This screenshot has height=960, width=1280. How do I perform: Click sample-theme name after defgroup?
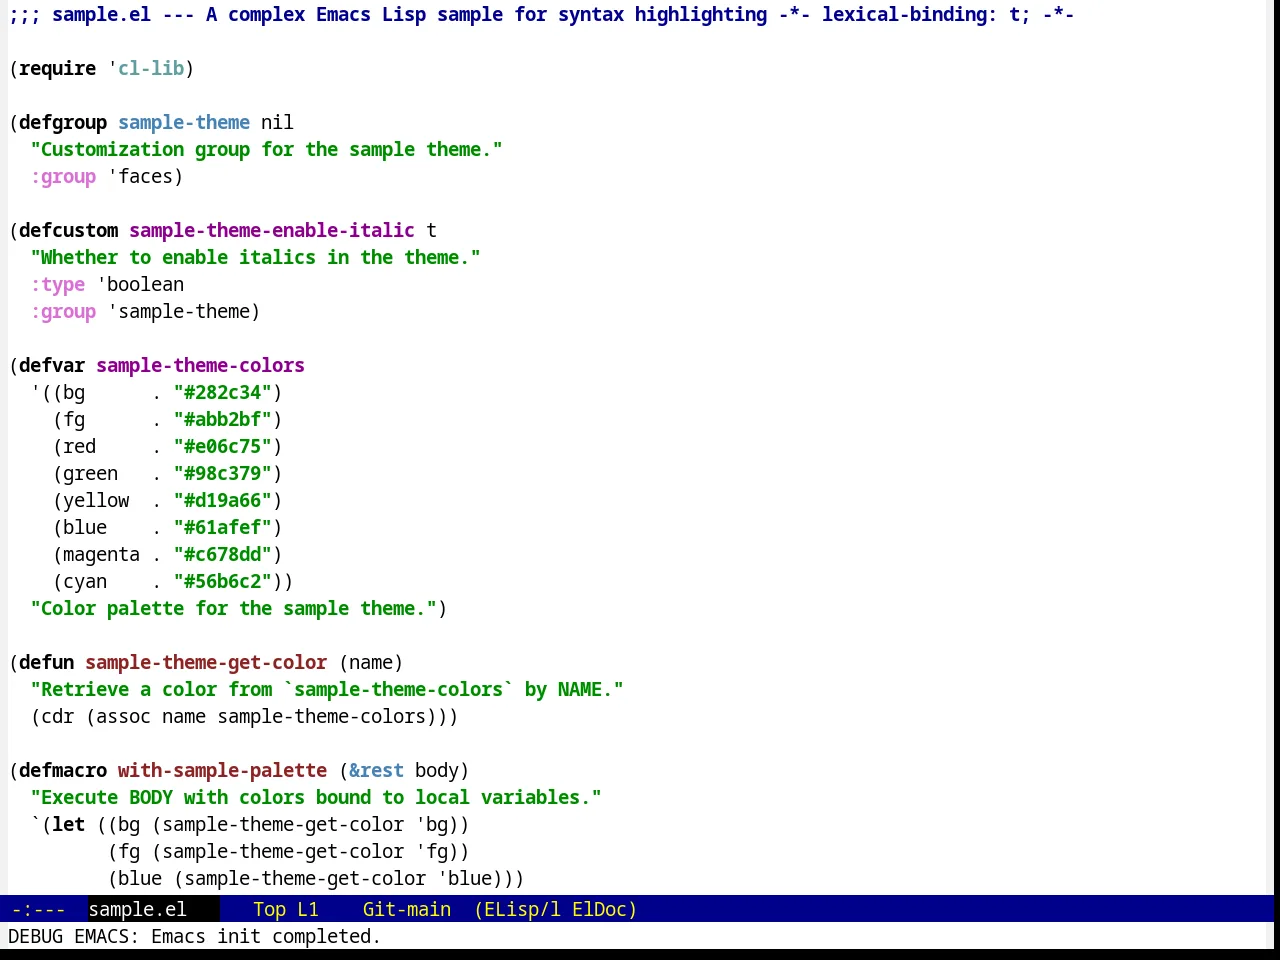[184, 122]
